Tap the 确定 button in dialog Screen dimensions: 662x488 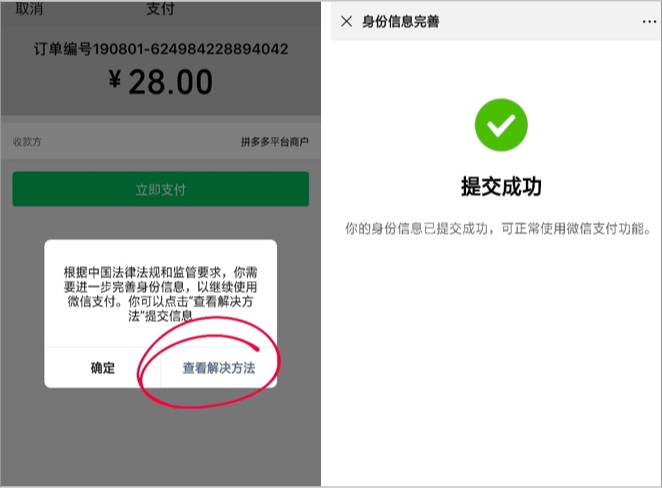click(103, 368)
